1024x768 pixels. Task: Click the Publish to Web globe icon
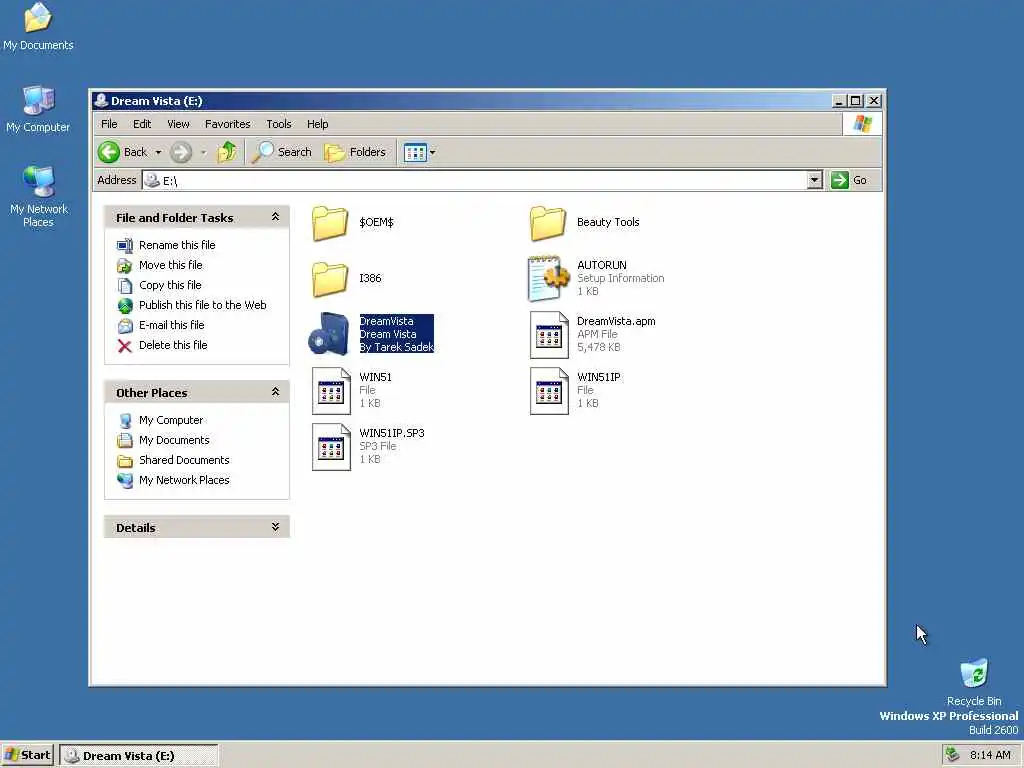click(125, 306)
